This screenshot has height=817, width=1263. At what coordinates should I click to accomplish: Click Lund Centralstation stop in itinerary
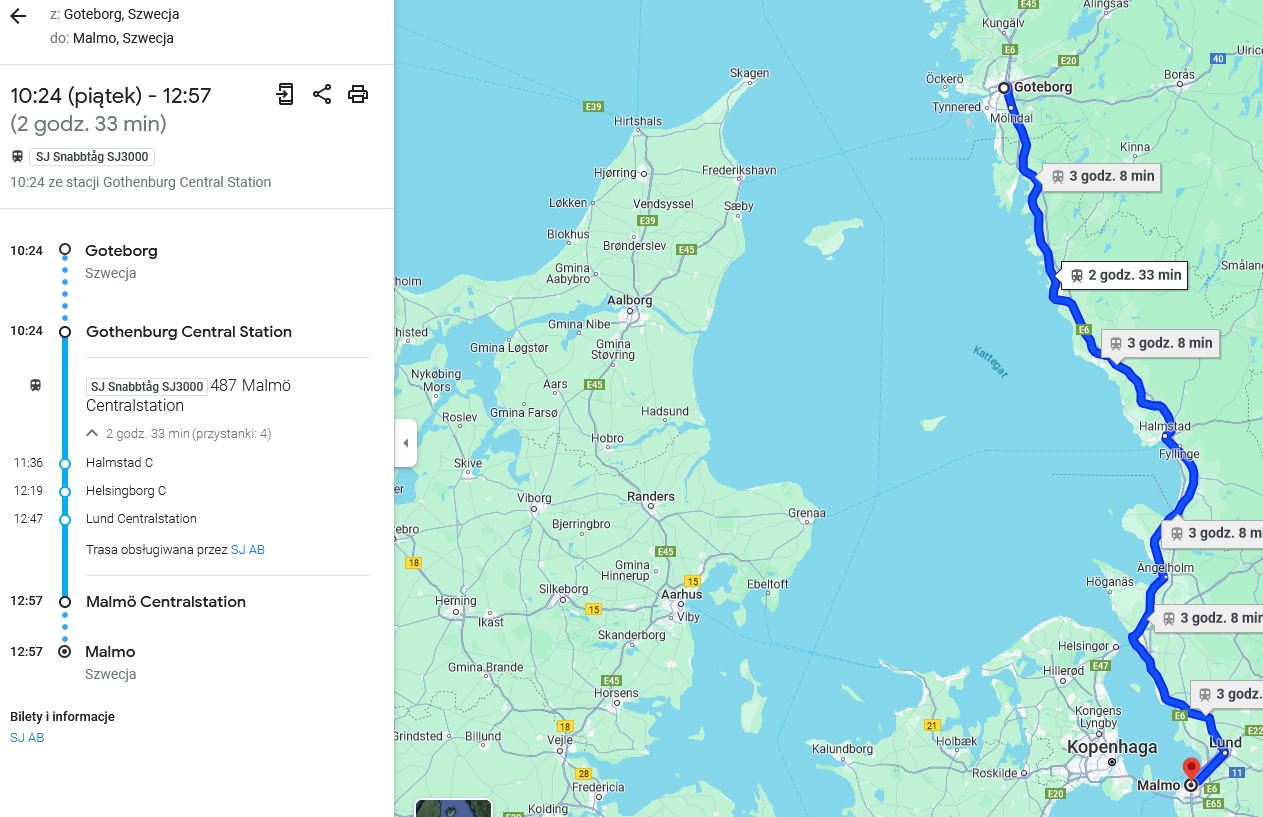pyautogui.click(x=141, y=519)
